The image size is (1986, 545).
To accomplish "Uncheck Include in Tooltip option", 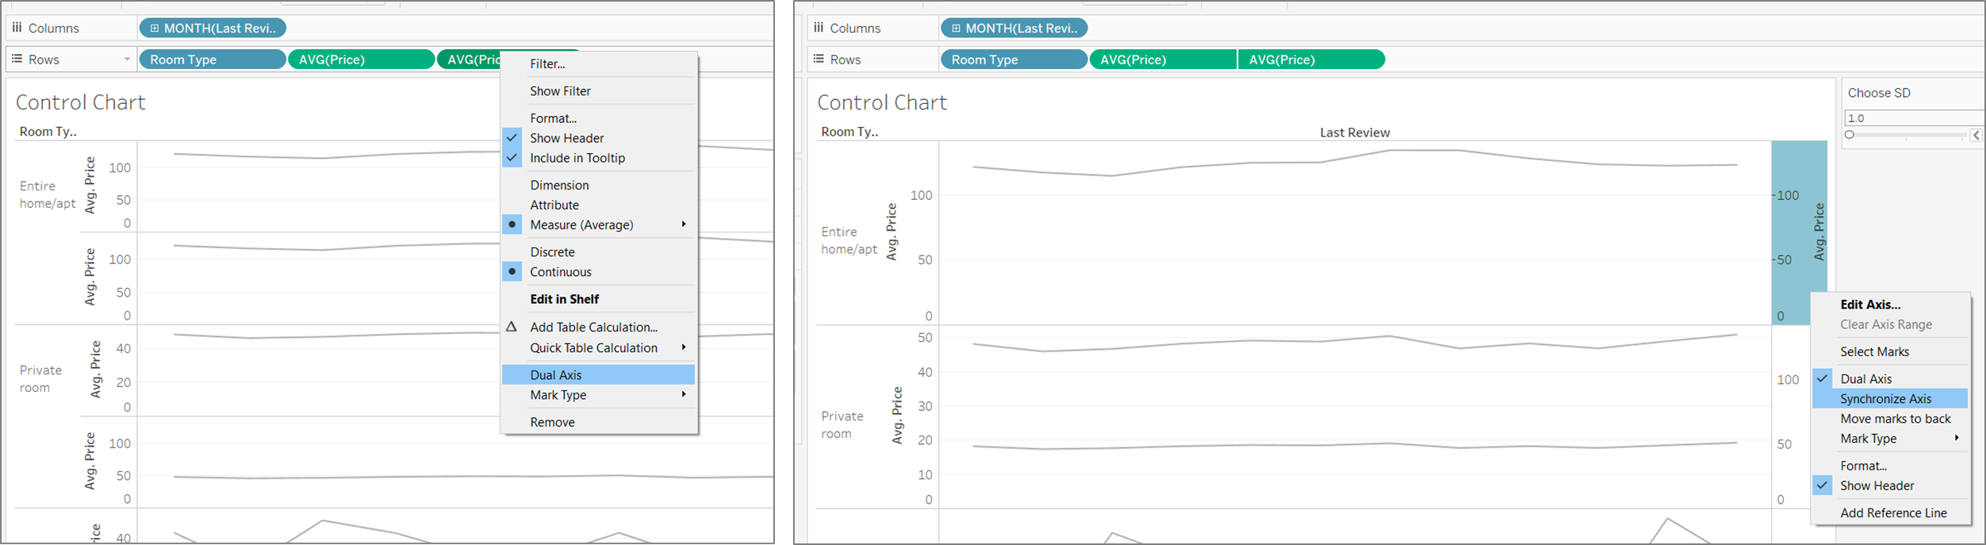I will (x=577, y=158).
